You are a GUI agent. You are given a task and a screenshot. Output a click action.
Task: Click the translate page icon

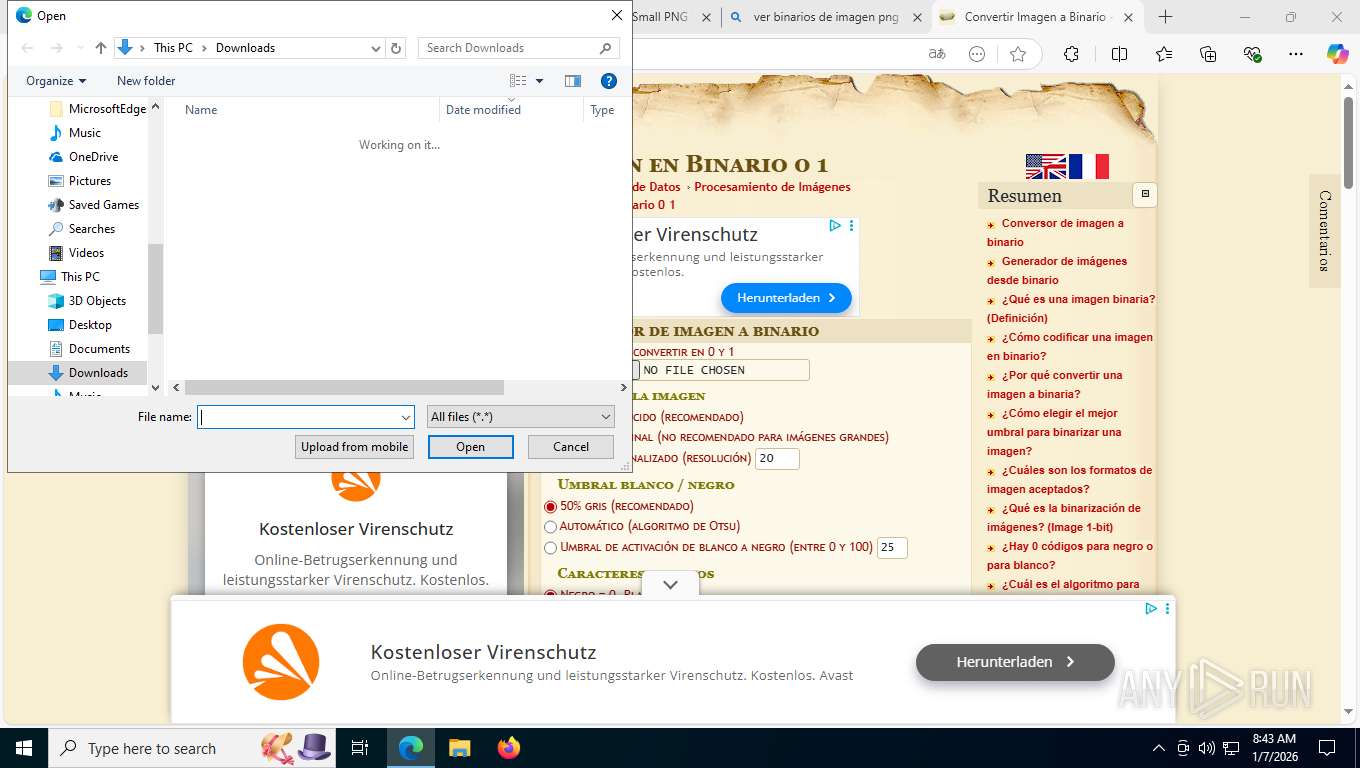[x=937, y=54]
